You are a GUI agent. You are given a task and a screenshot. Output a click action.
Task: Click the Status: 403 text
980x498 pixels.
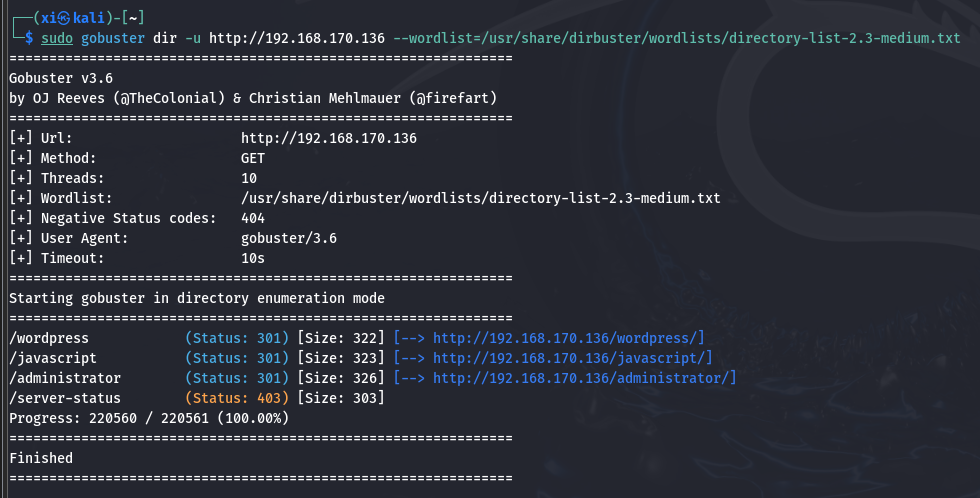[x=237, y=398]
